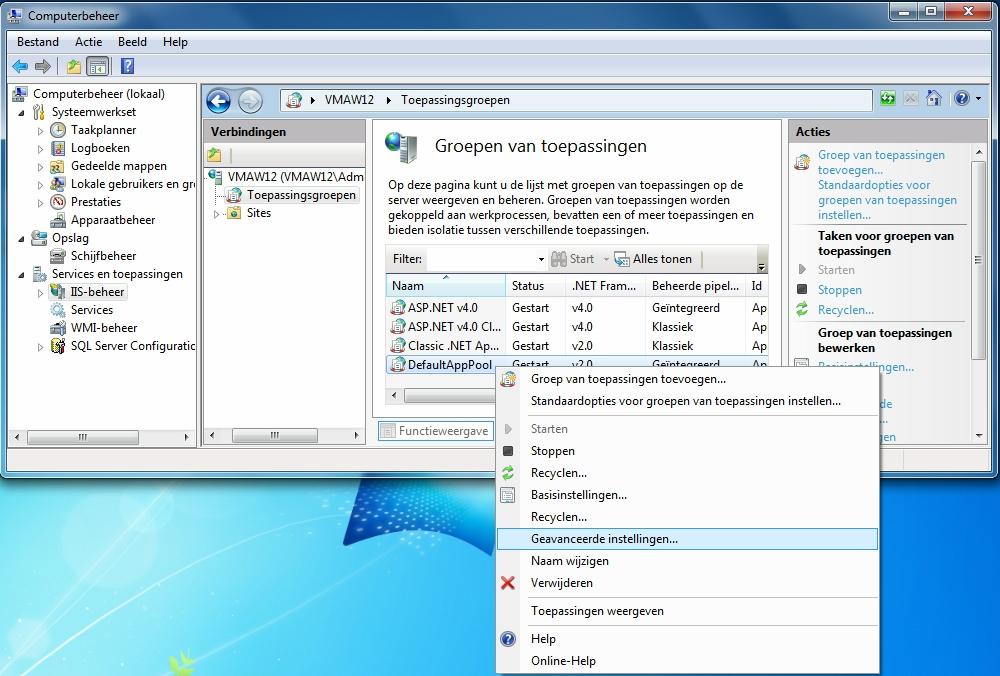1000x676 pixels.
Task: Click the IIS round back navigation button
Action: coord(218,101)
